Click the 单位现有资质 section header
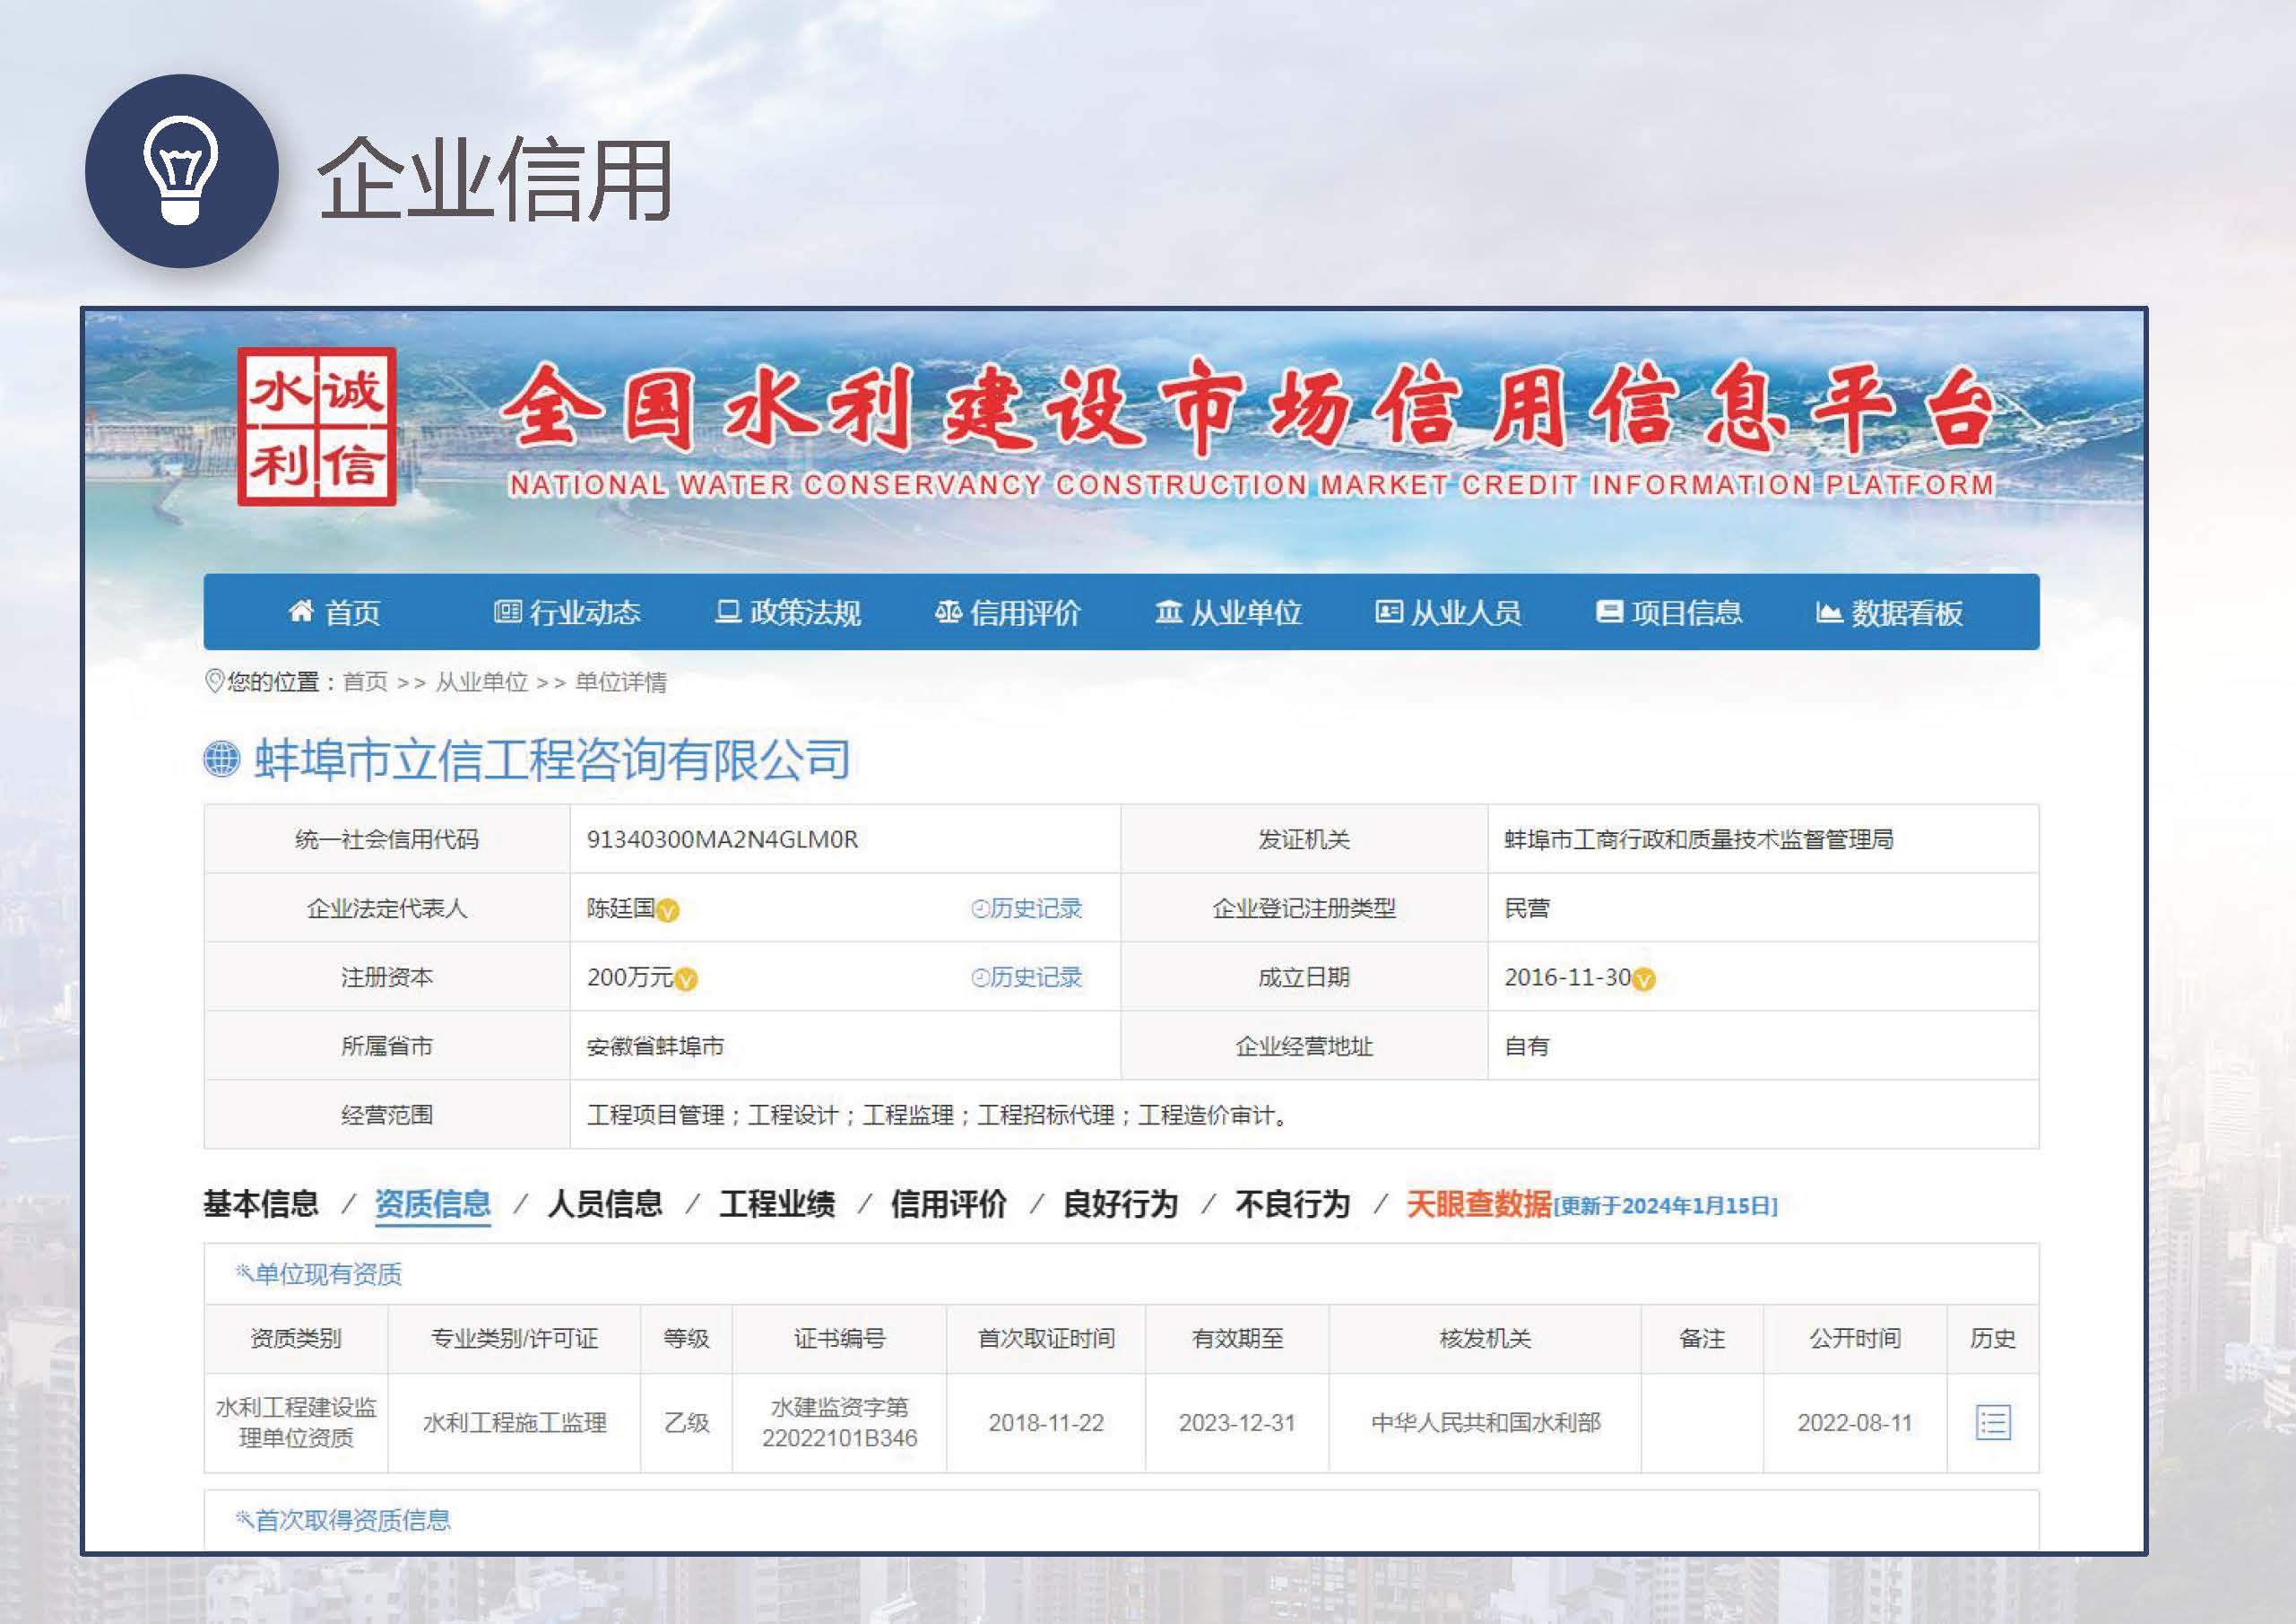This screenshot has width=2296, height=1624. [x=319, y=1273]
